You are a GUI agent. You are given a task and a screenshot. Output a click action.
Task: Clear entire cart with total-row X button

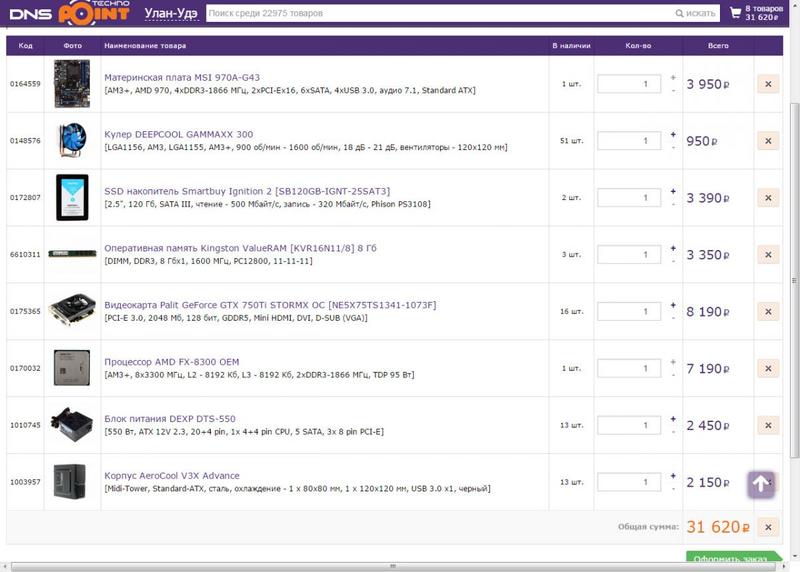(768, 527)
